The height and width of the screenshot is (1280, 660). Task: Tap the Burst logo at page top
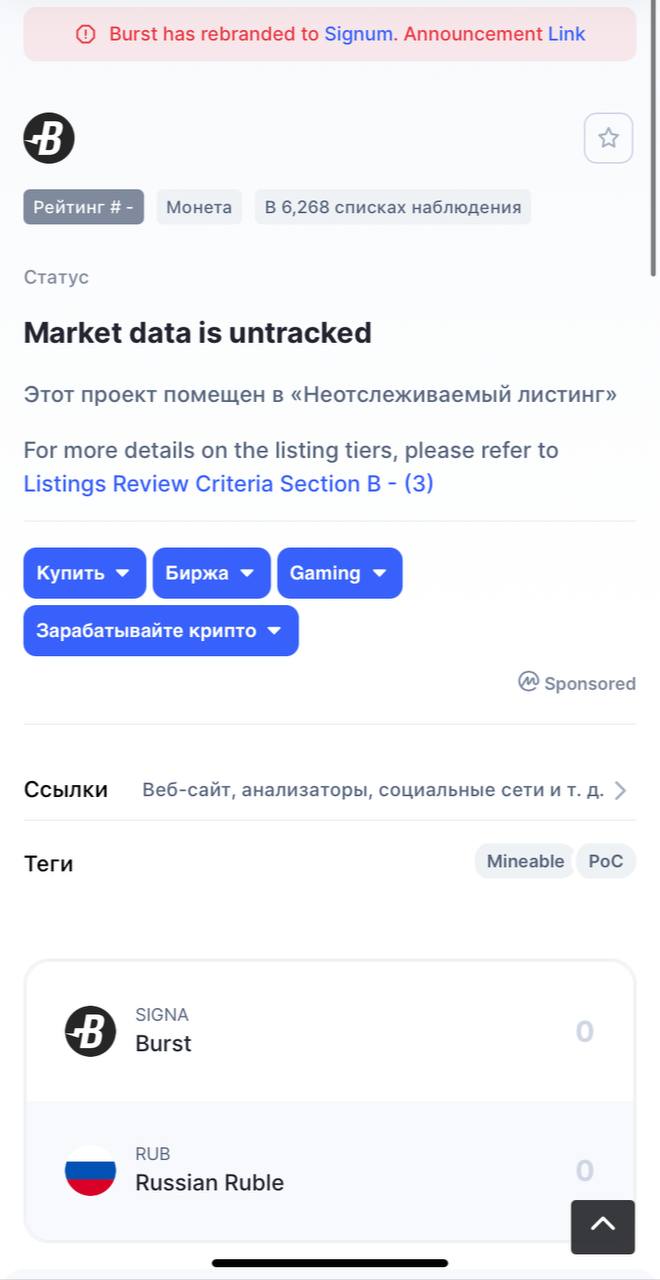click(x=49, y=138)
